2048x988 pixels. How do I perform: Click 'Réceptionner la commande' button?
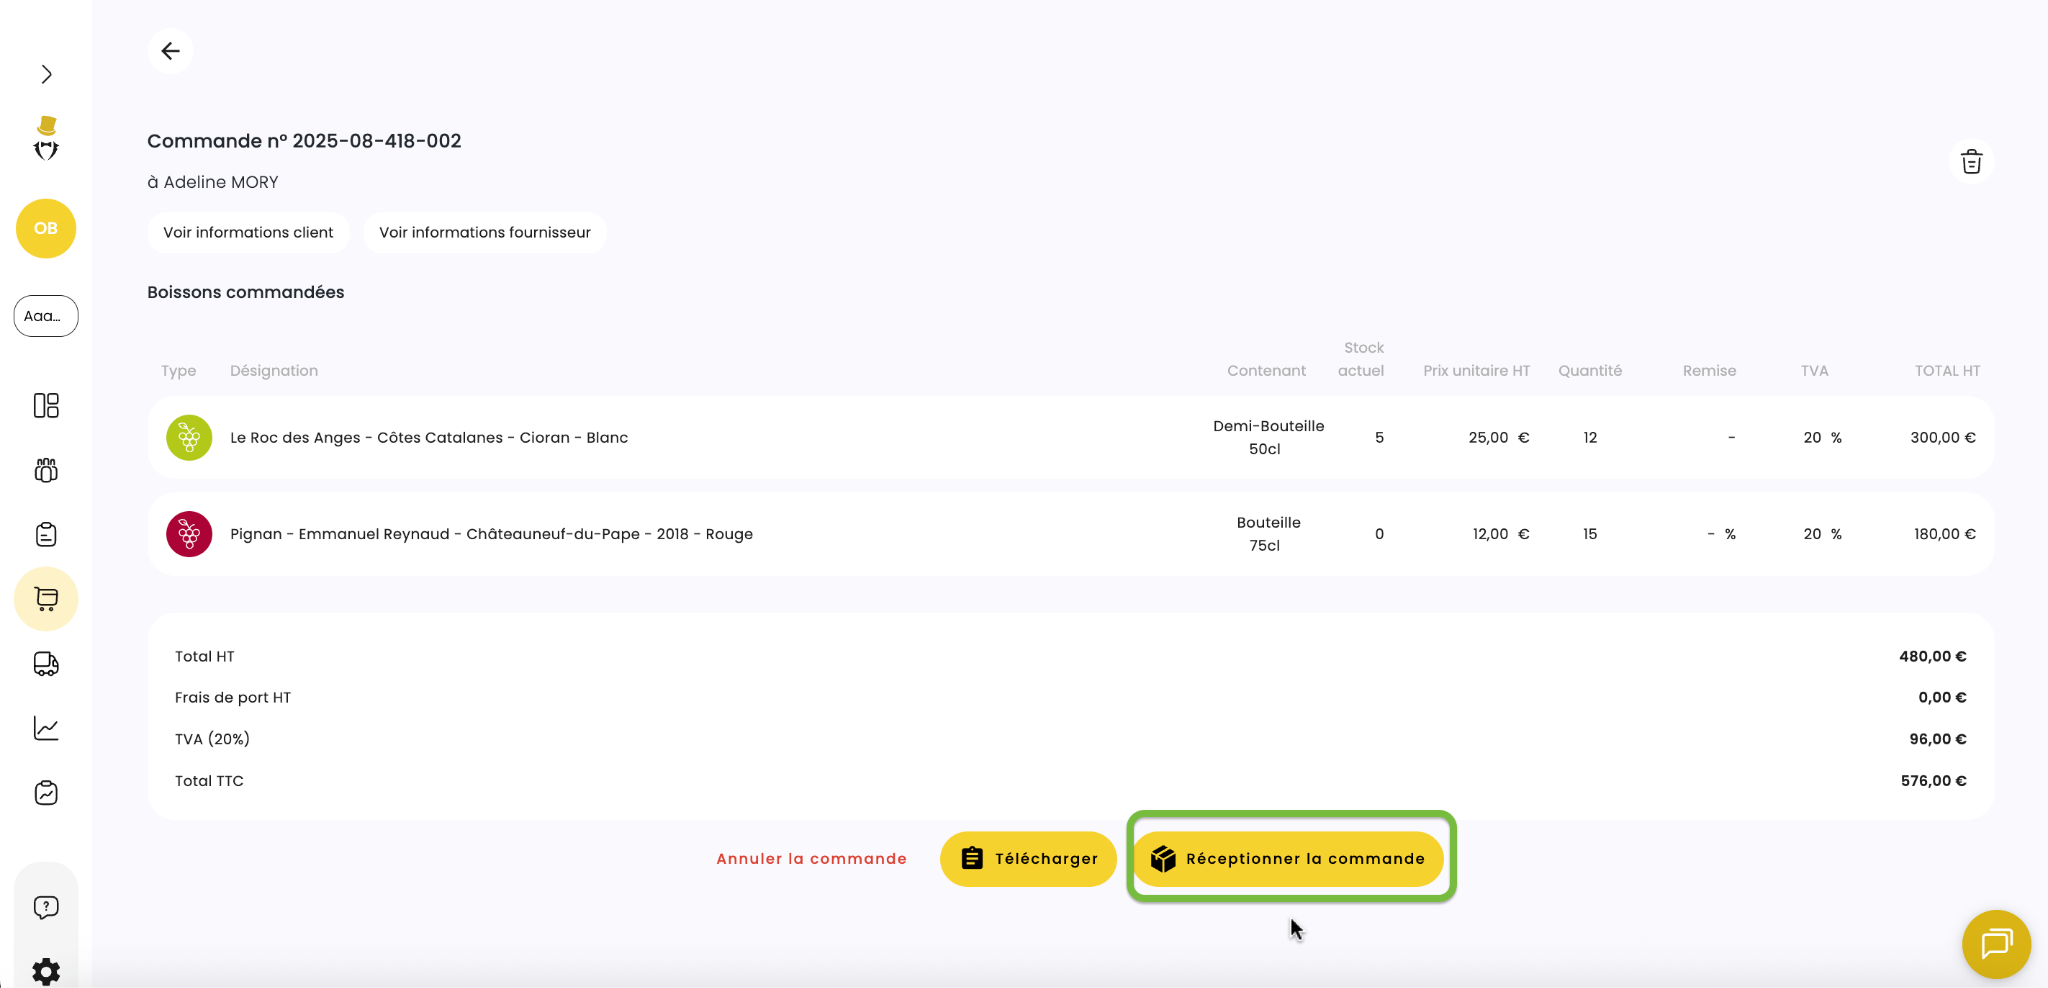[1288, 859]
